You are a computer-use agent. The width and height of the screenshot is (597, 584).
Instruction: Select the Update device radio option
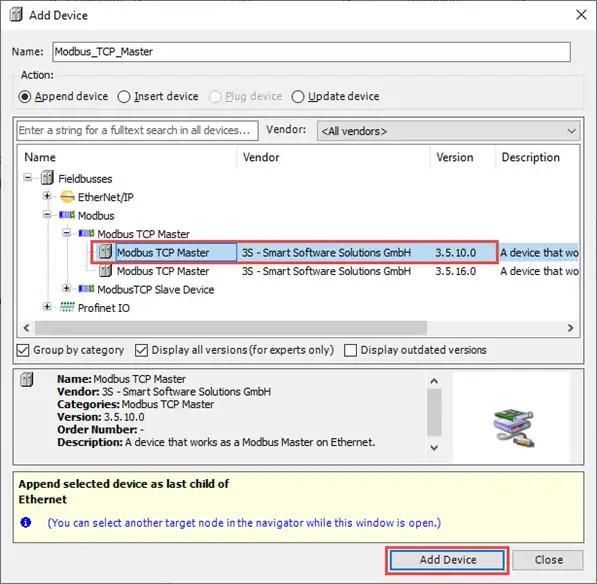pos(298,96)
